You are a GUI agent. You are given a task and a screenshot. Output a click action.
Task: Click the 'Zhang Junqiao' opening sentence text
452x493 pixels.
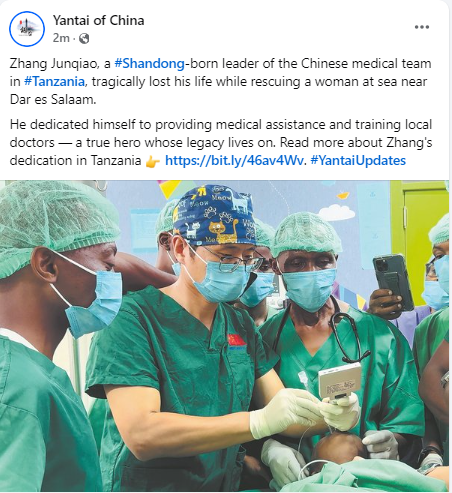[220, 81]
